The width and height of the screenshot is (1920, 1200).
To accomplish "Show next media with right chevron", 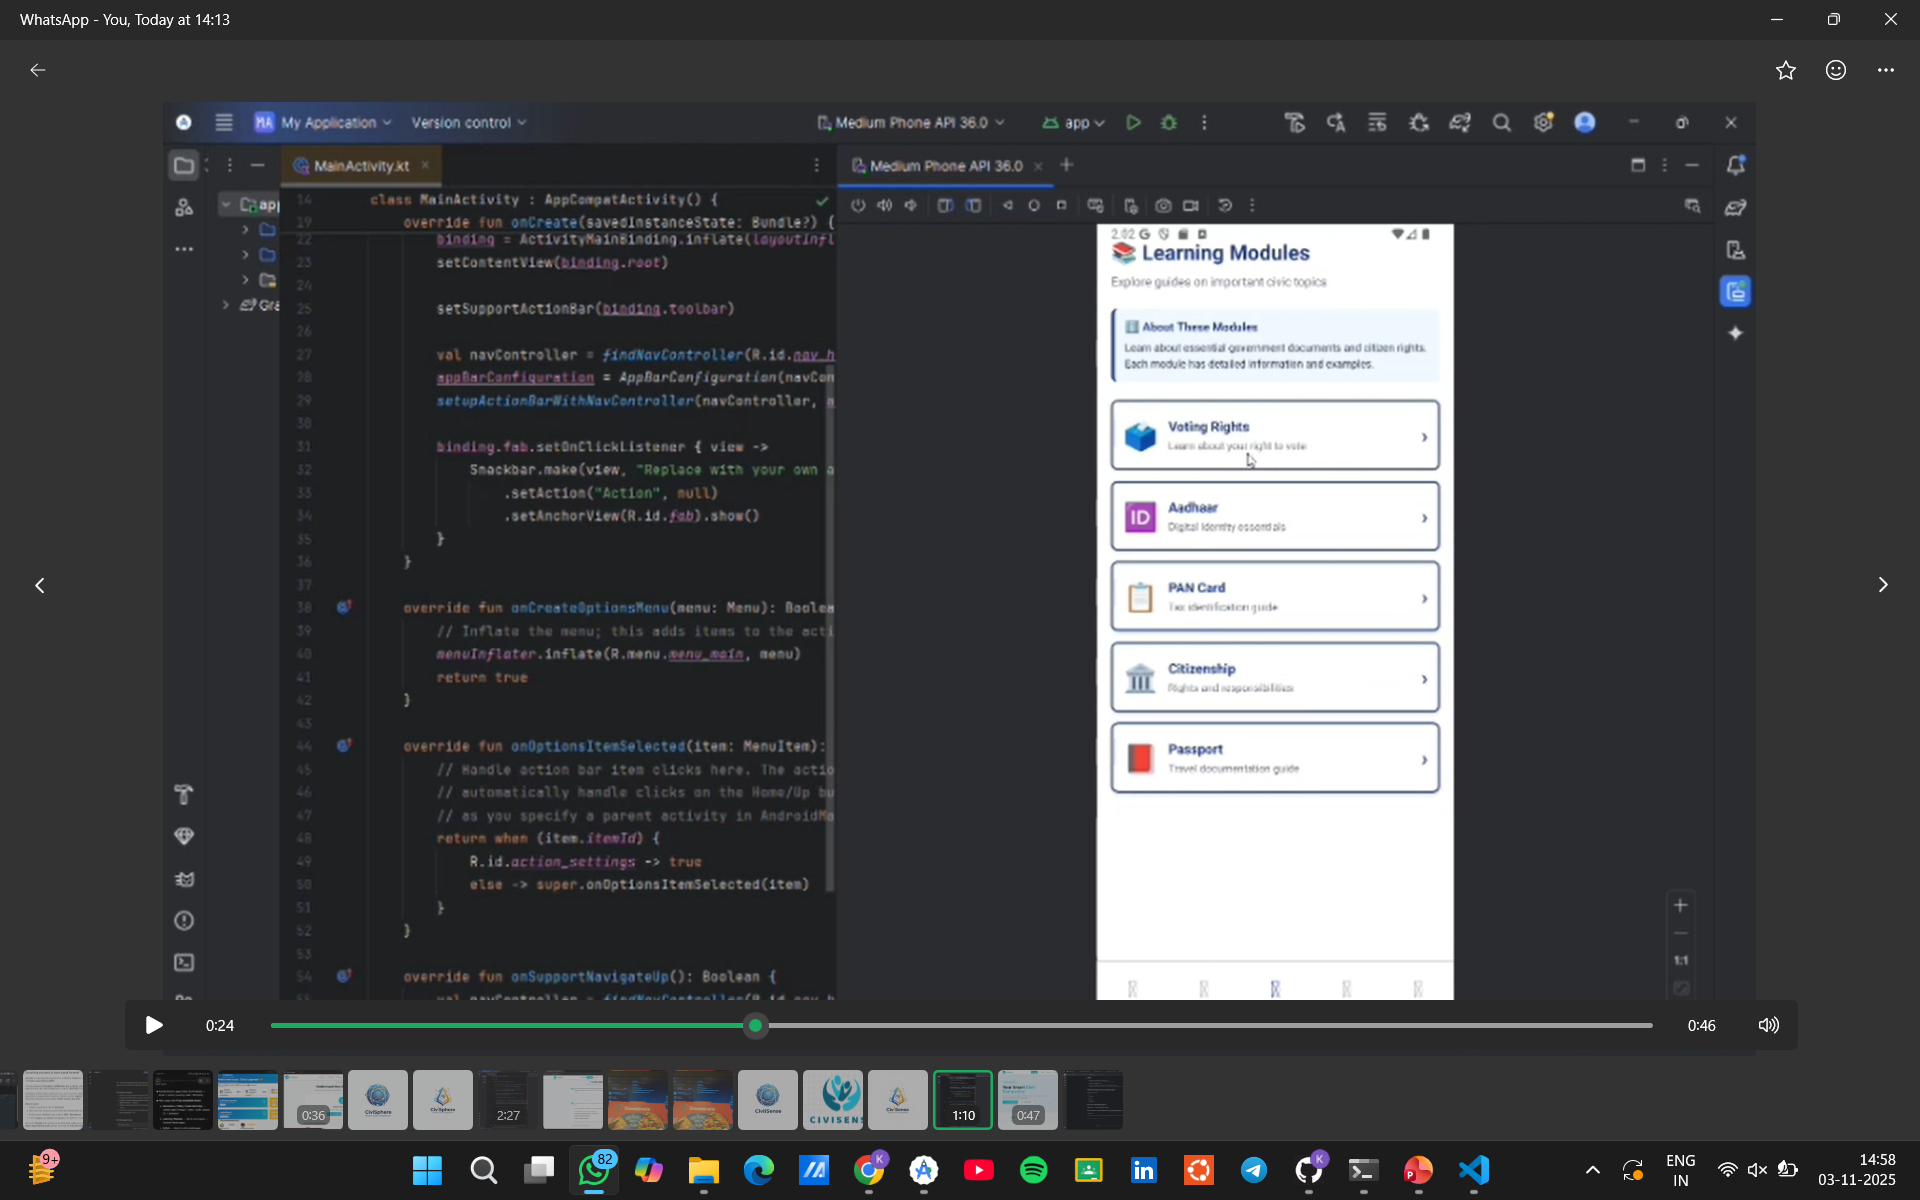I will [x=1882, y=585].
